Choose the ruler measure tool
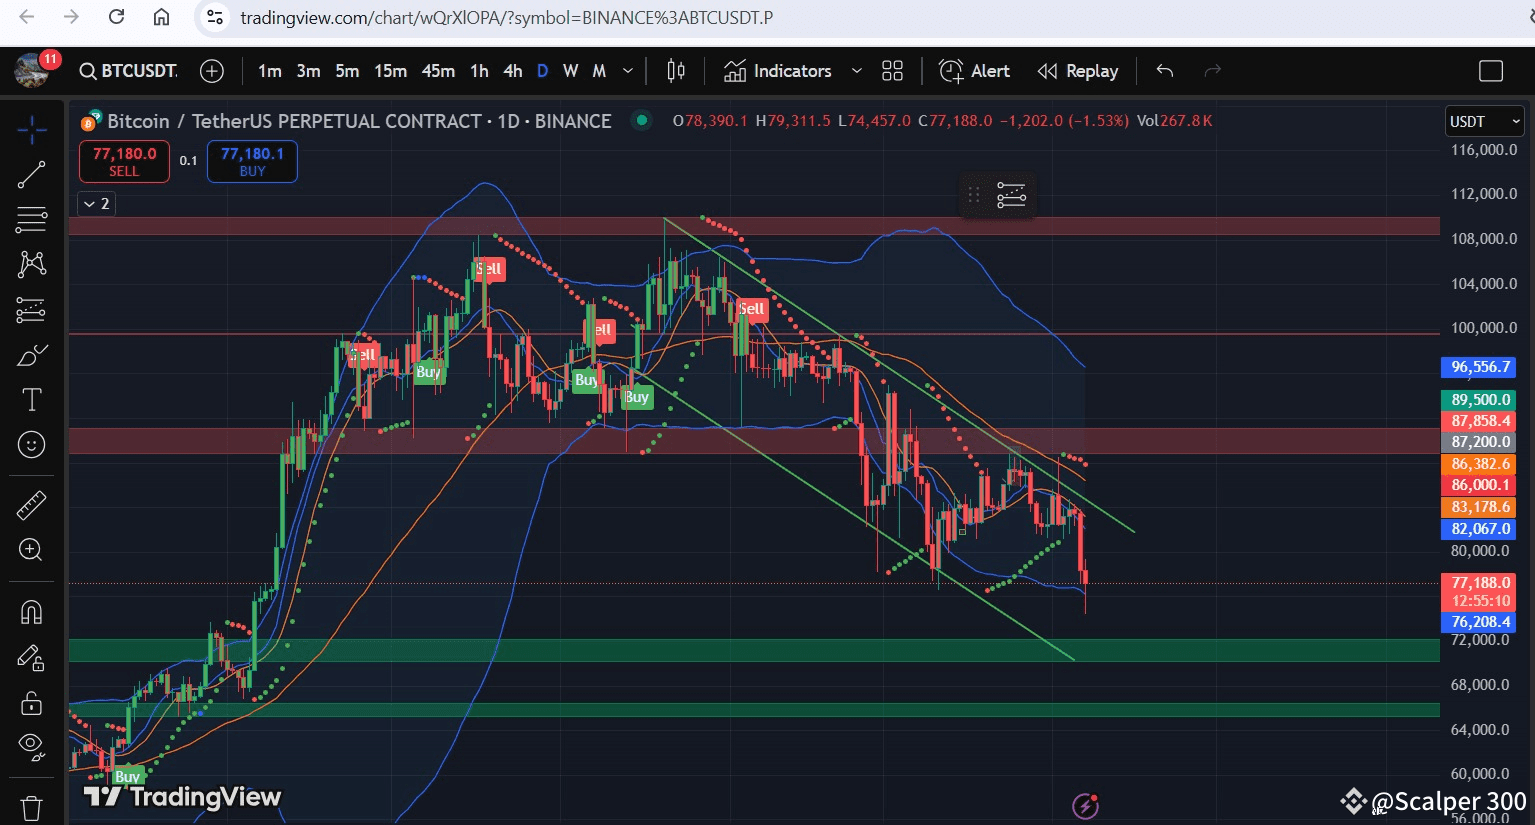Viewport: 1535px width, 825px height. [31, 506]
